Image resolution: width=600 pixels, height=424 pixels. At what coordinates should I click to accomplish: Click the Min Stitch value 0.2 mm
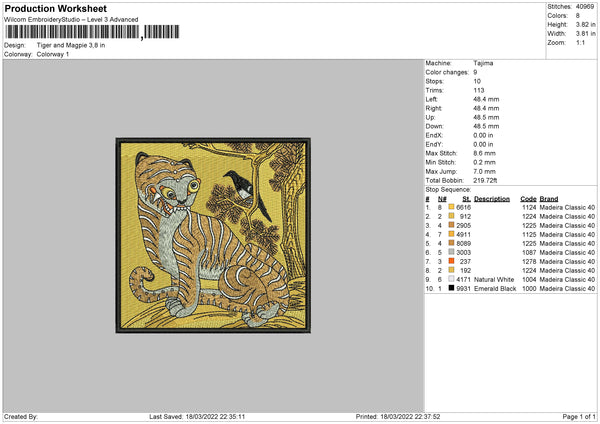point(484,162)
